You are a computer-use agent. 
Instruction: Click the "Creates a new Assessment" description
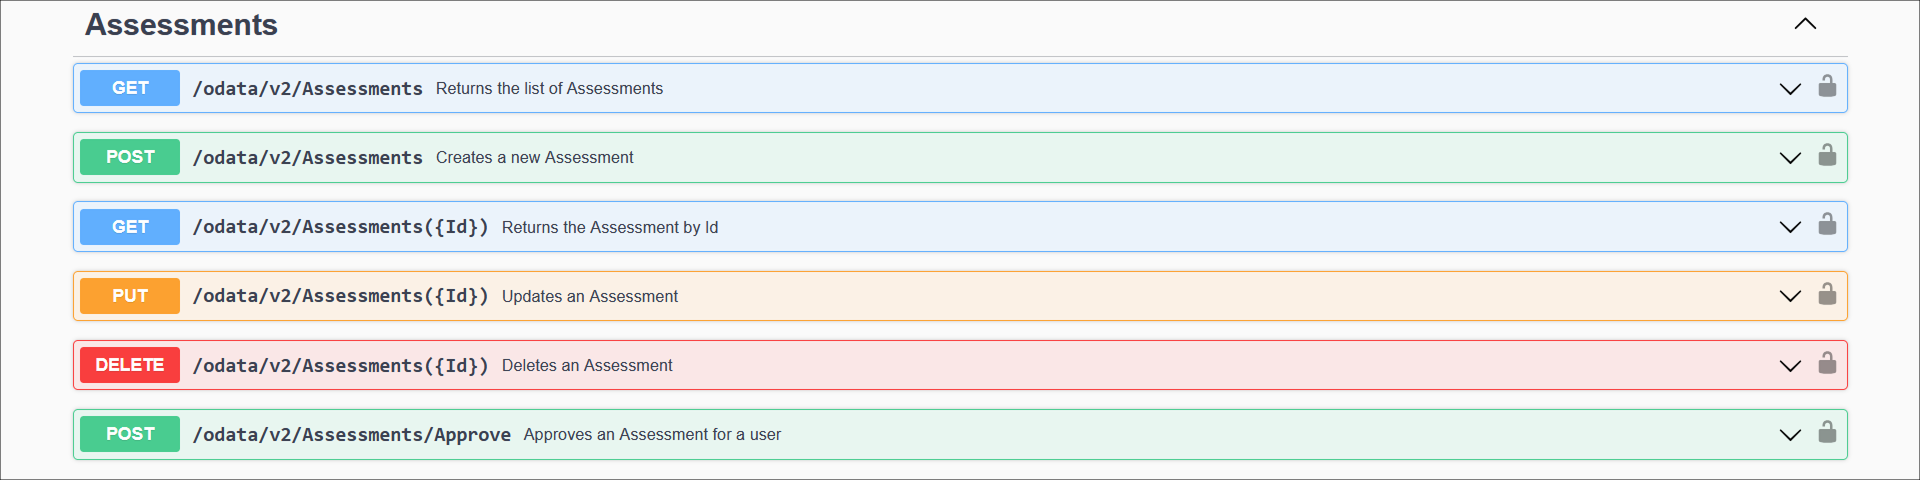pyautogui.click(x=534, y=158)
